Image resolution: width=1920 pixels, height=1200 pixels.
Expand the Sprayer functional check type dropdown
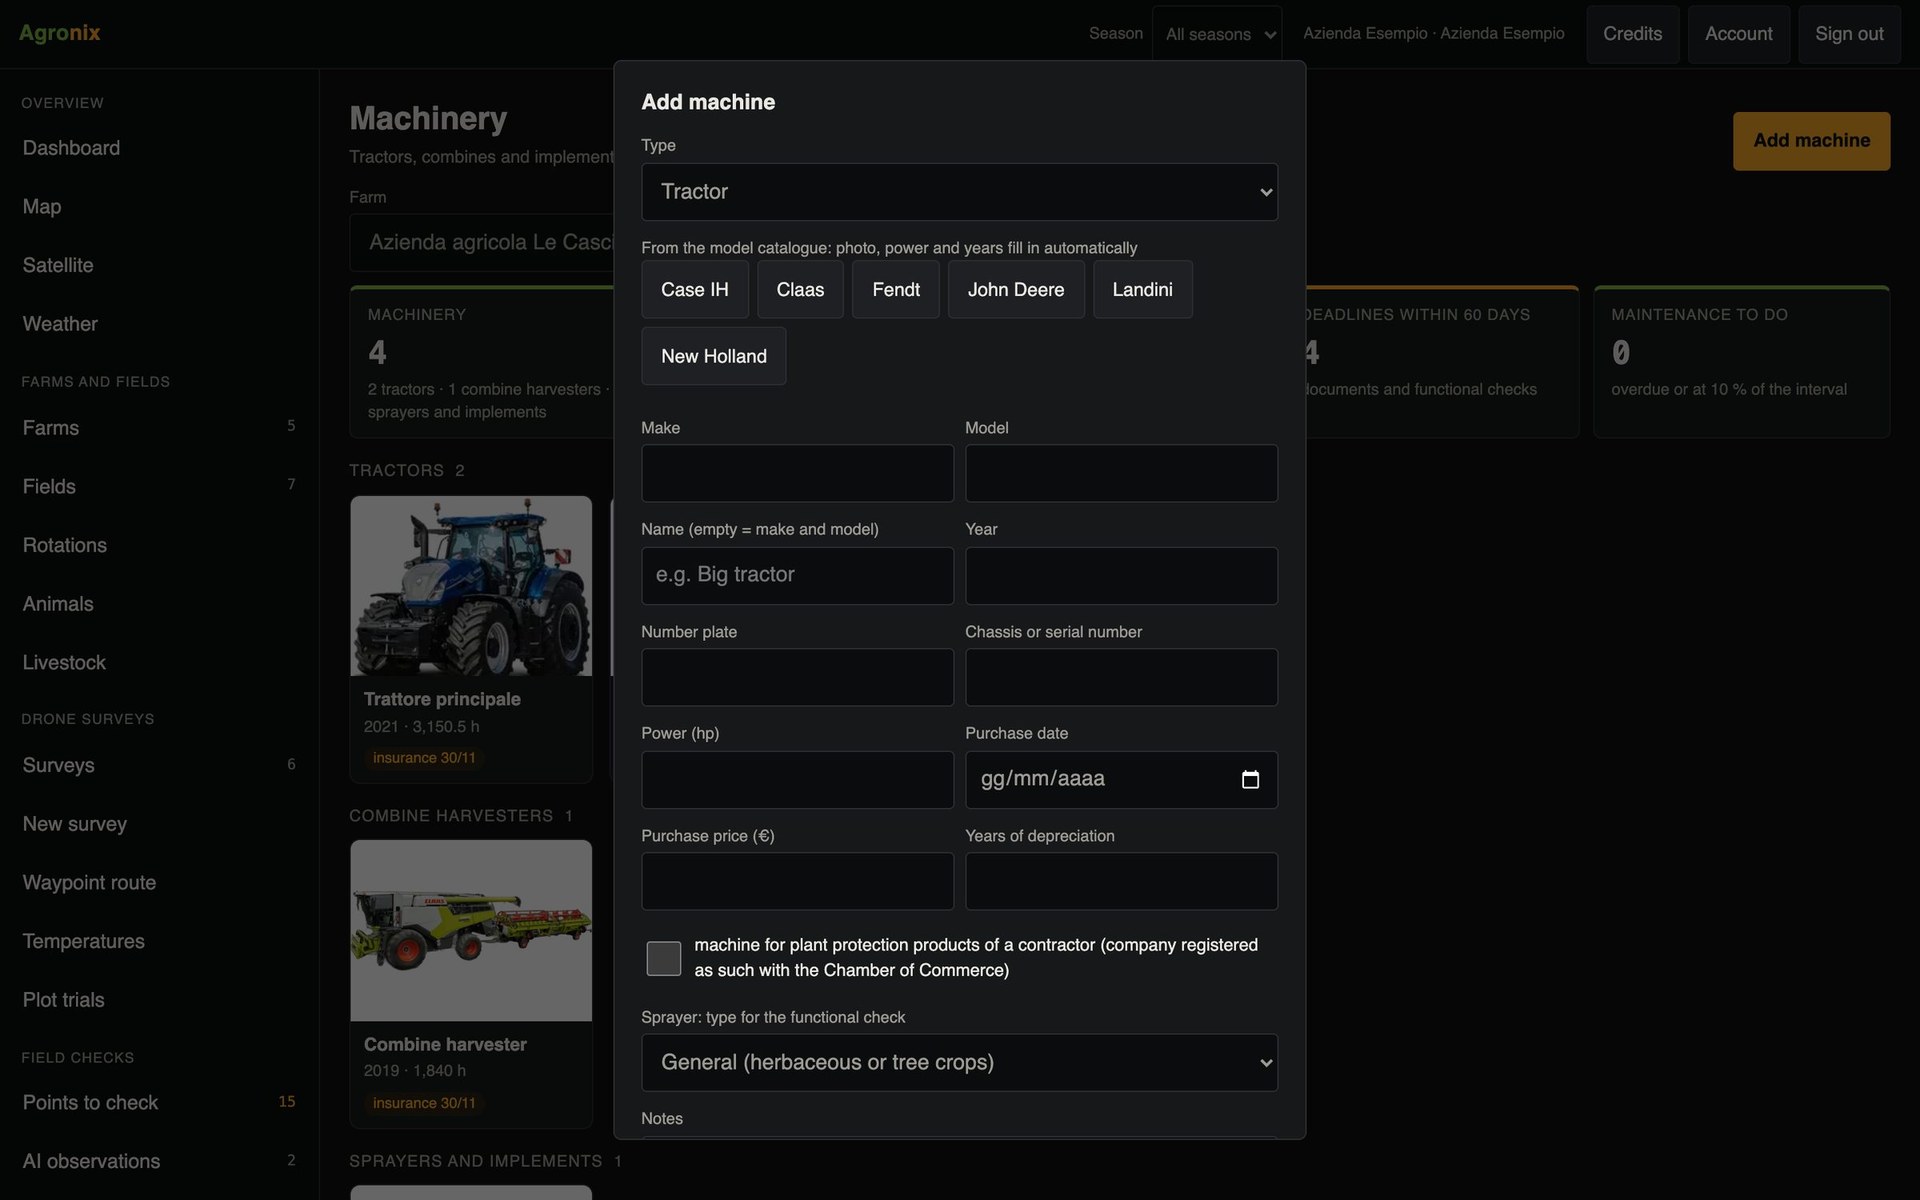pos(959,1063)
